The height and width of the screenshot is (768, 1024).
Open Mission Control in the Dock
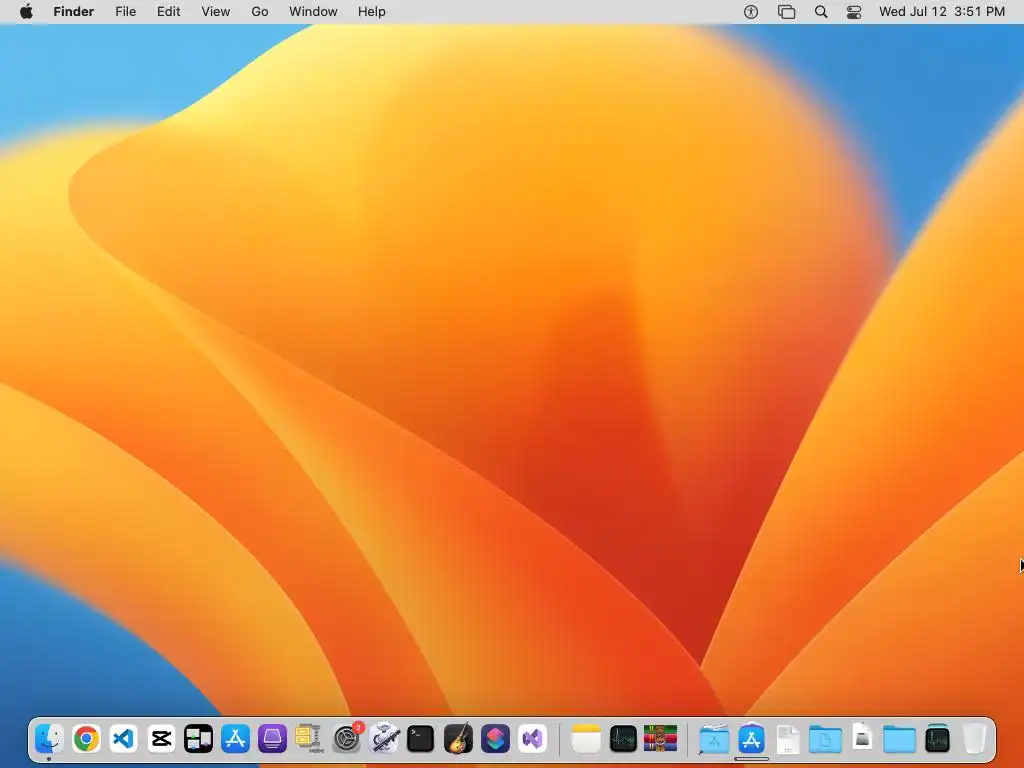(198, 739)
